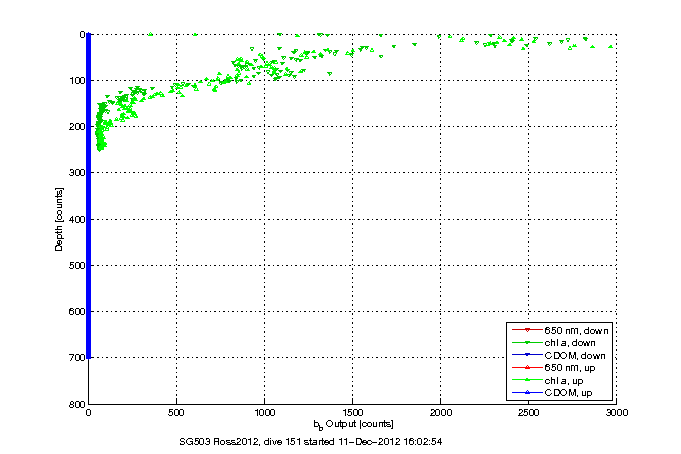The width and height of the screenshot is (681, 454).
Task: Click the red legend line sample for 650 nm, down
Action: point(527,330)
